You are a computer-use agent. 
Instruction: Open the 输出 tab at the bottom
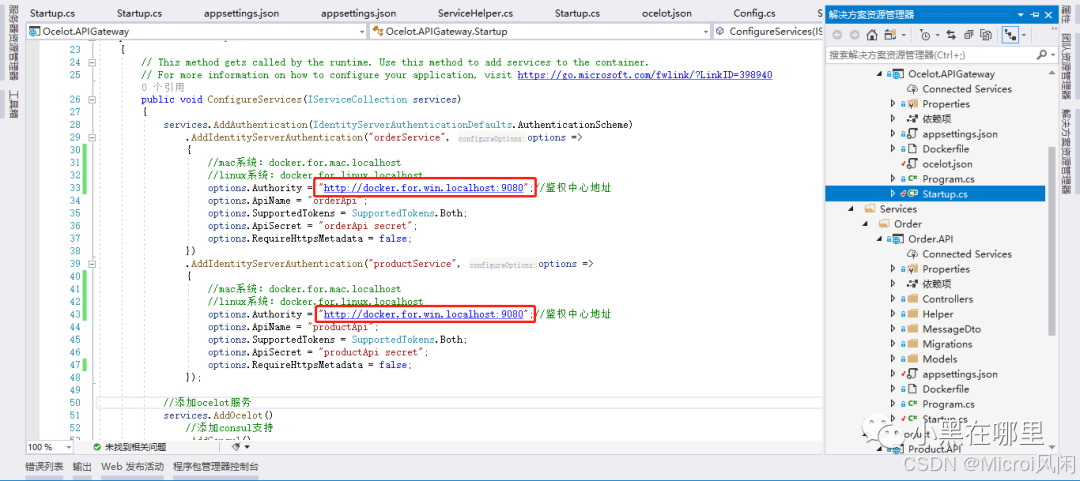[82, 467]
